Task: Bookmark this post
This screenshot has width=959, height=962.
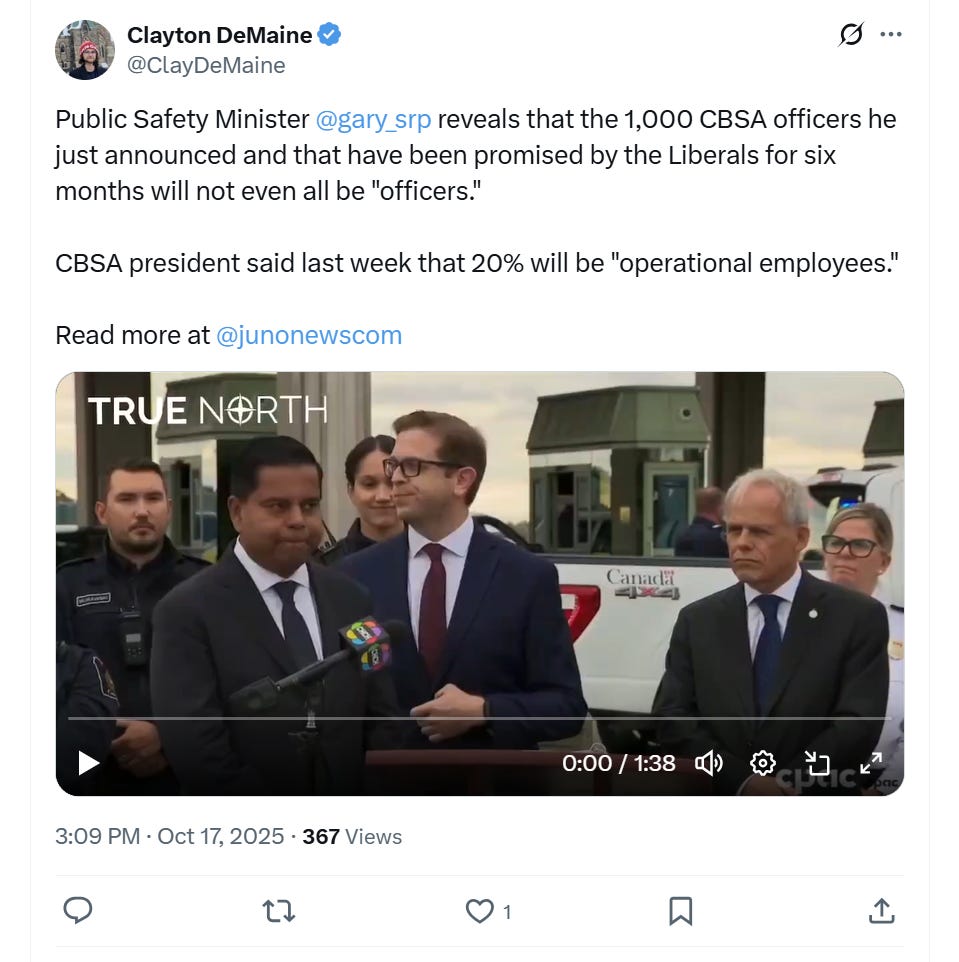Action: (680, 911)
